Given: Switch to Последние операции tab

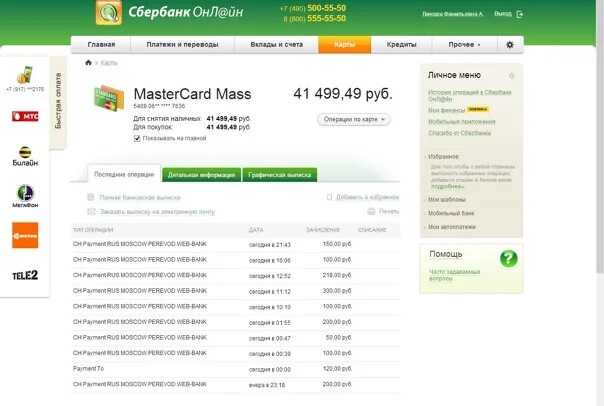Looking at the screenshot, I should (x=124, y=174).
